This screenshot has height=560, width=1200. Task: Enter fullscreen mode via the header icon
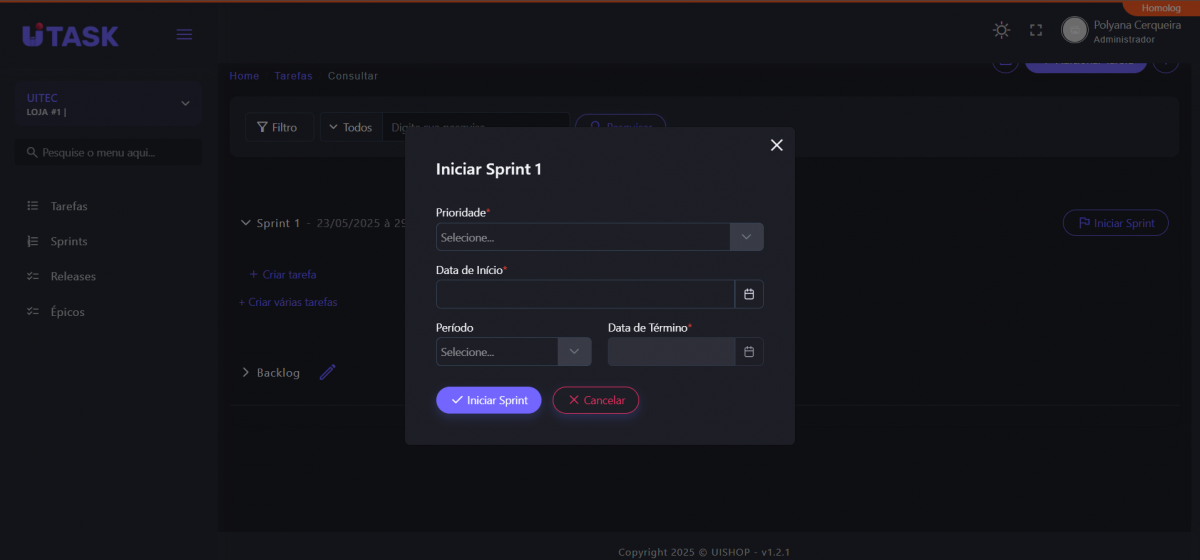[x=1036, y=31]
